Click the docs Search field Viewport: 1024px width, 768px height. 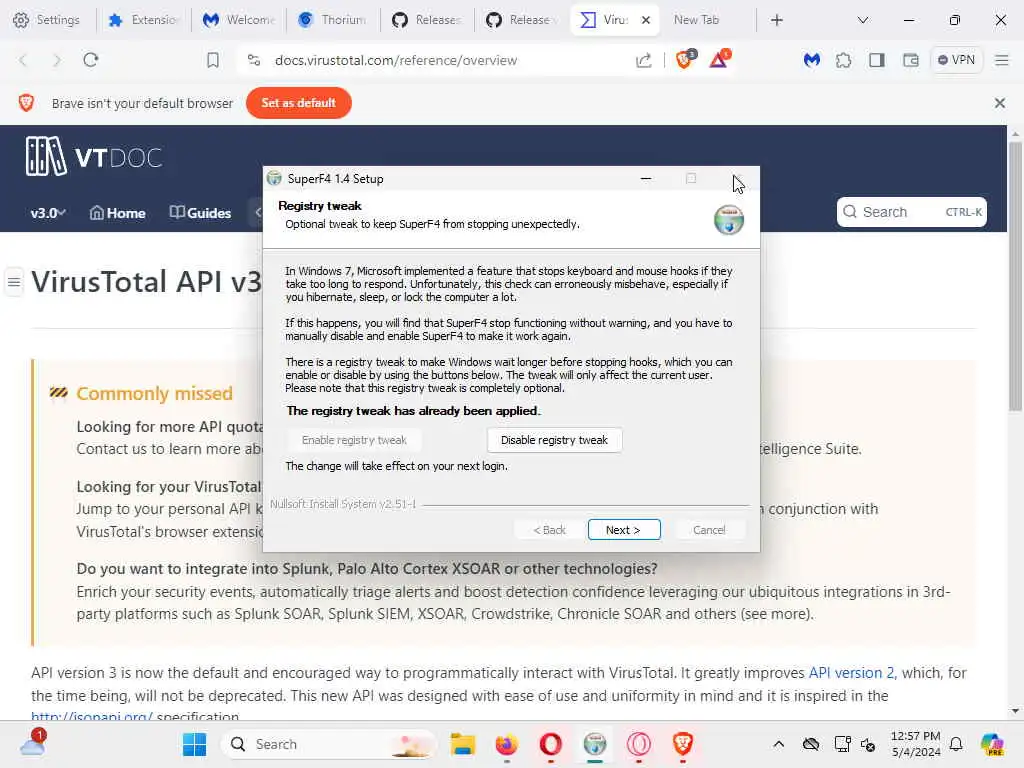pyautogui.click(x=912, y=212)
